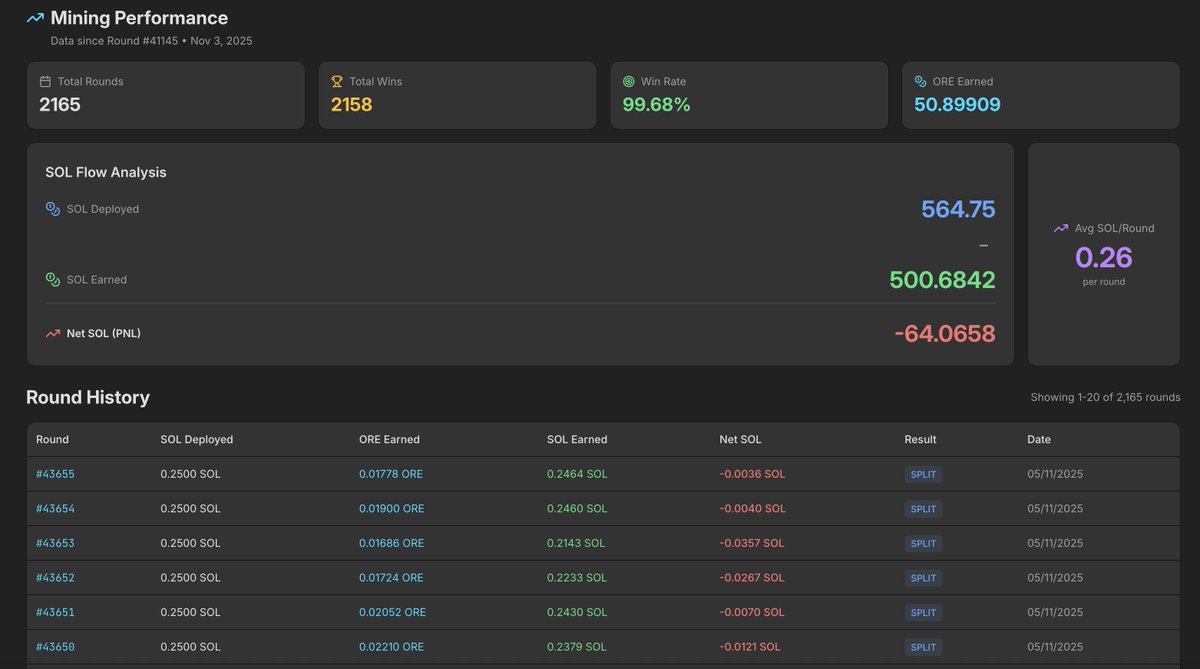Click the -0.0070 SOL net cell
1200x669 pixels.
(752, 612)
